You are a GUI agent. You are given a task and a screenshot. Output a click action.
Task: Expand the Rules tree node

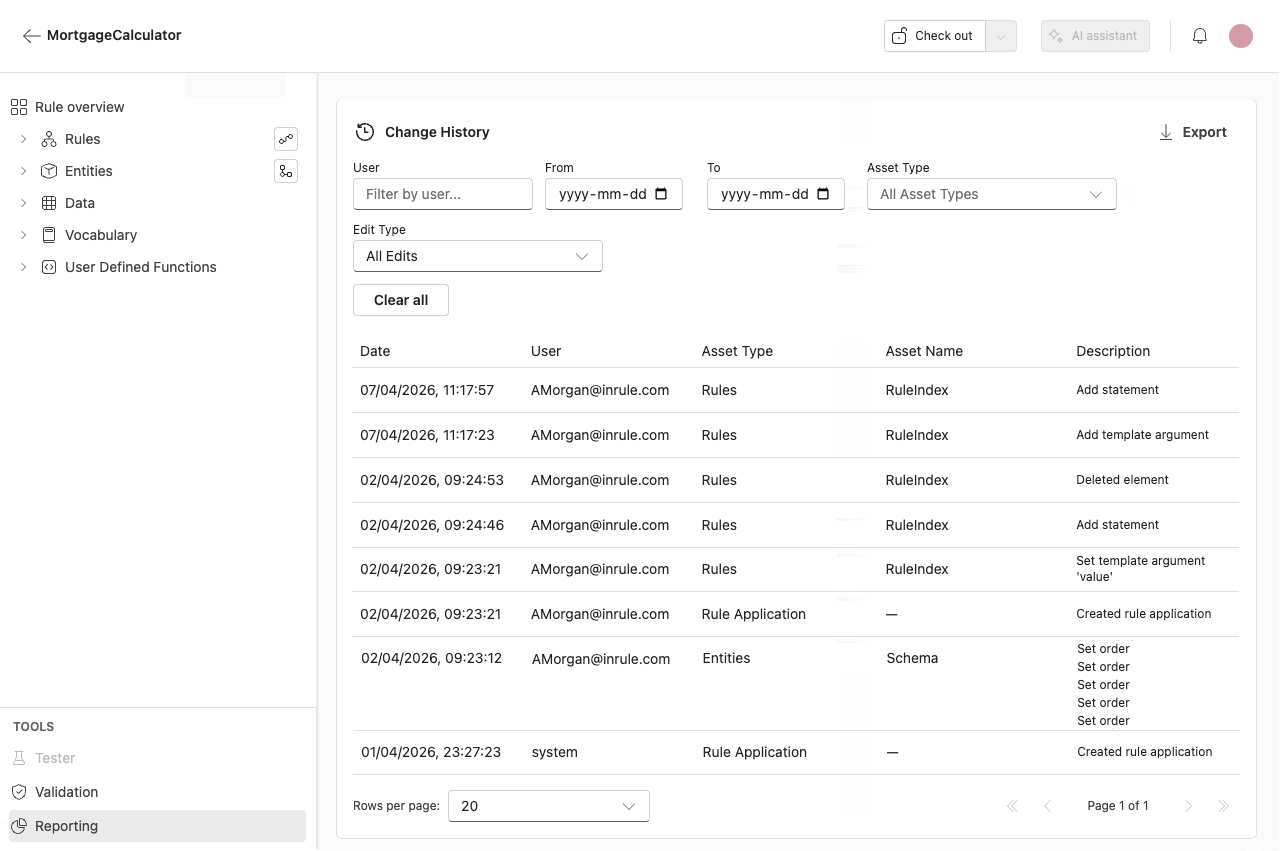tap(23, 139)
